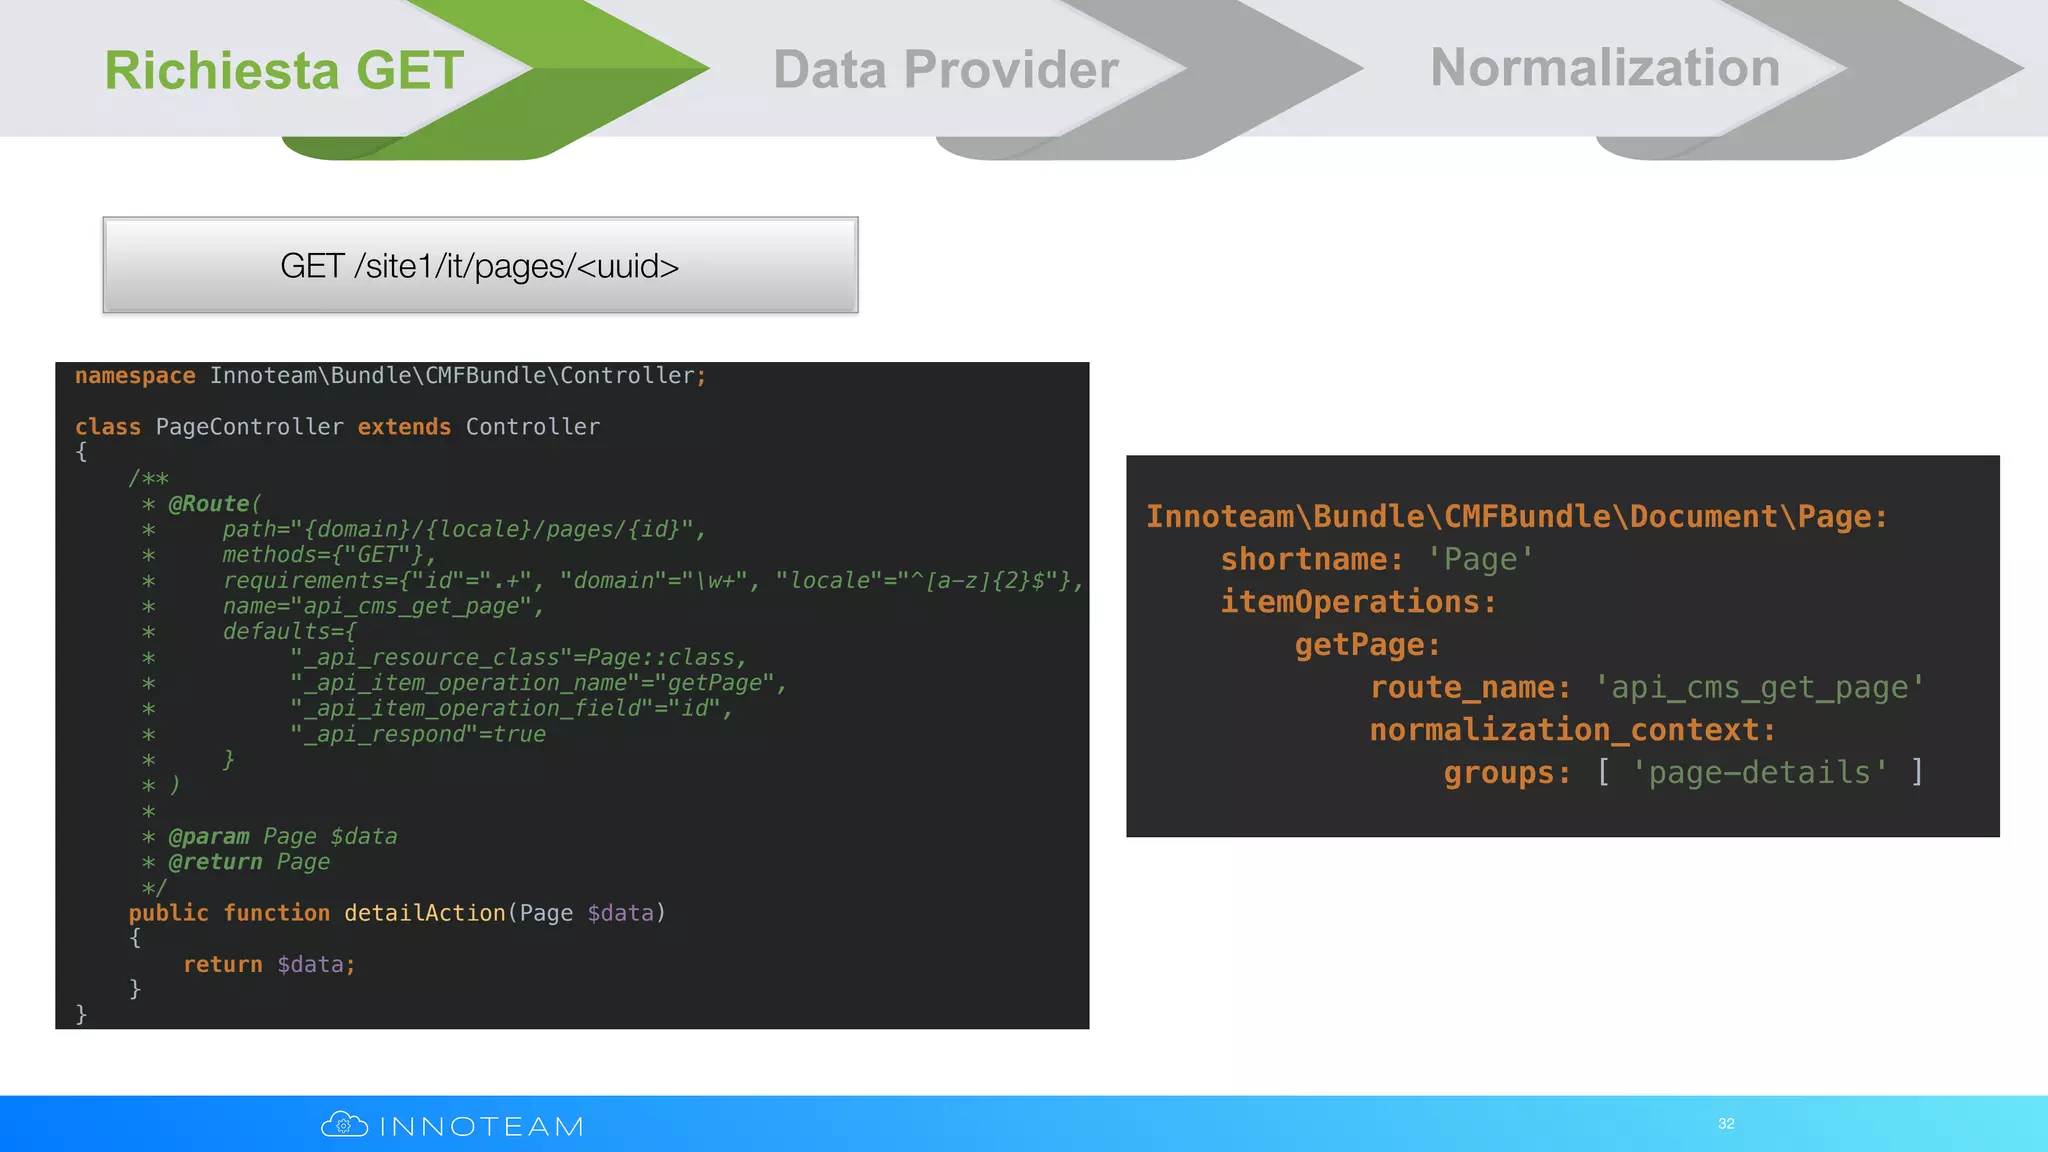2048x1152 pixels.
Task: Click the INNOTEAM footer text
Action: (x=482, y=1127)
